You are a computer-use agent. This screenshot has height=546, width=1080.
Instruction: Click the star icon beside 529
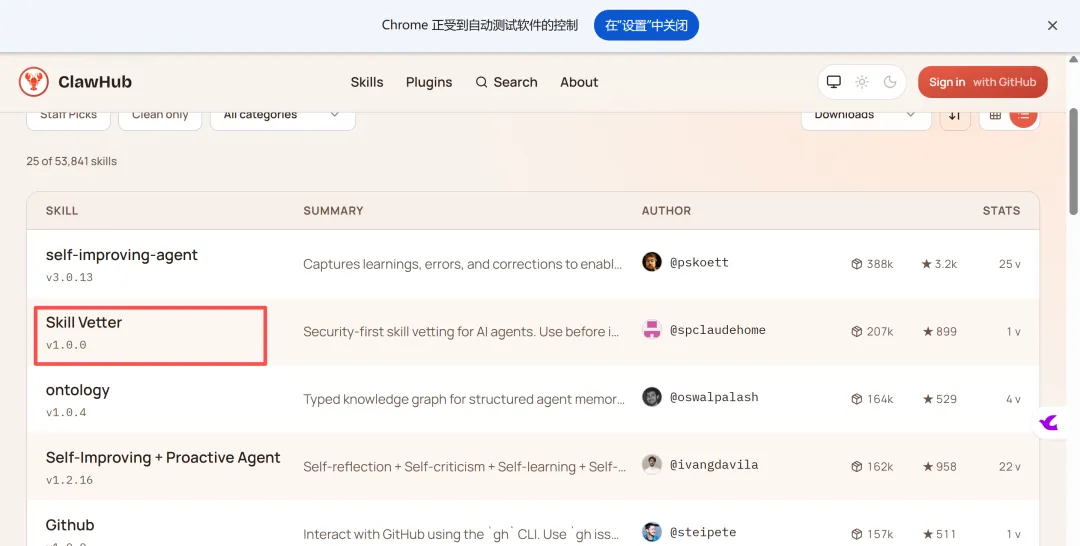(x=926, y=399)
